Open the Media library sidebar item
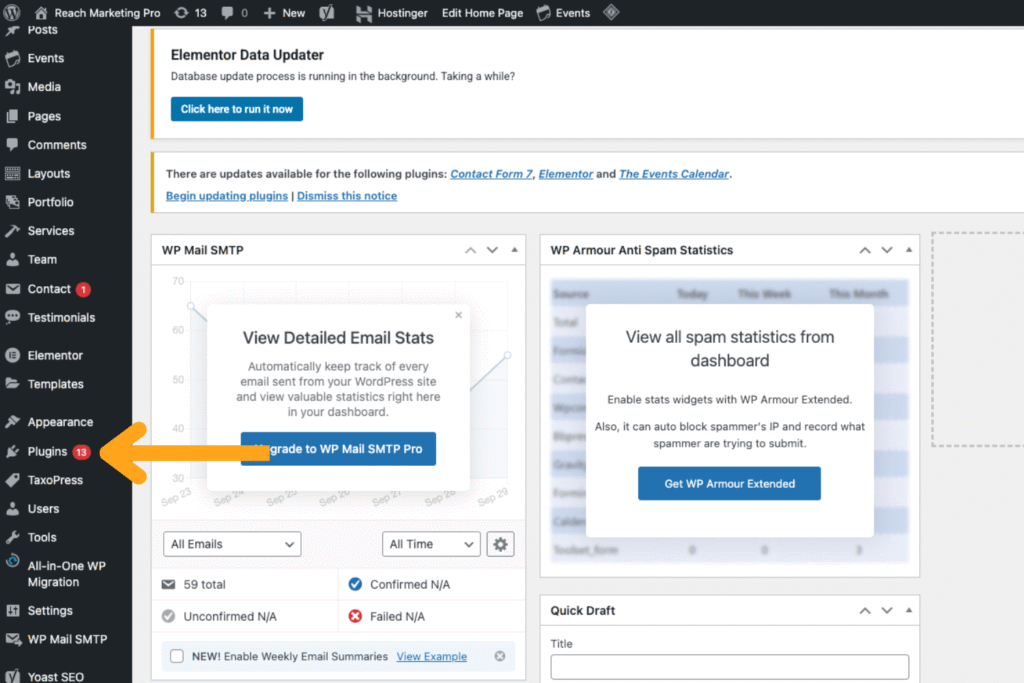1024x683 pixels. 44,87
